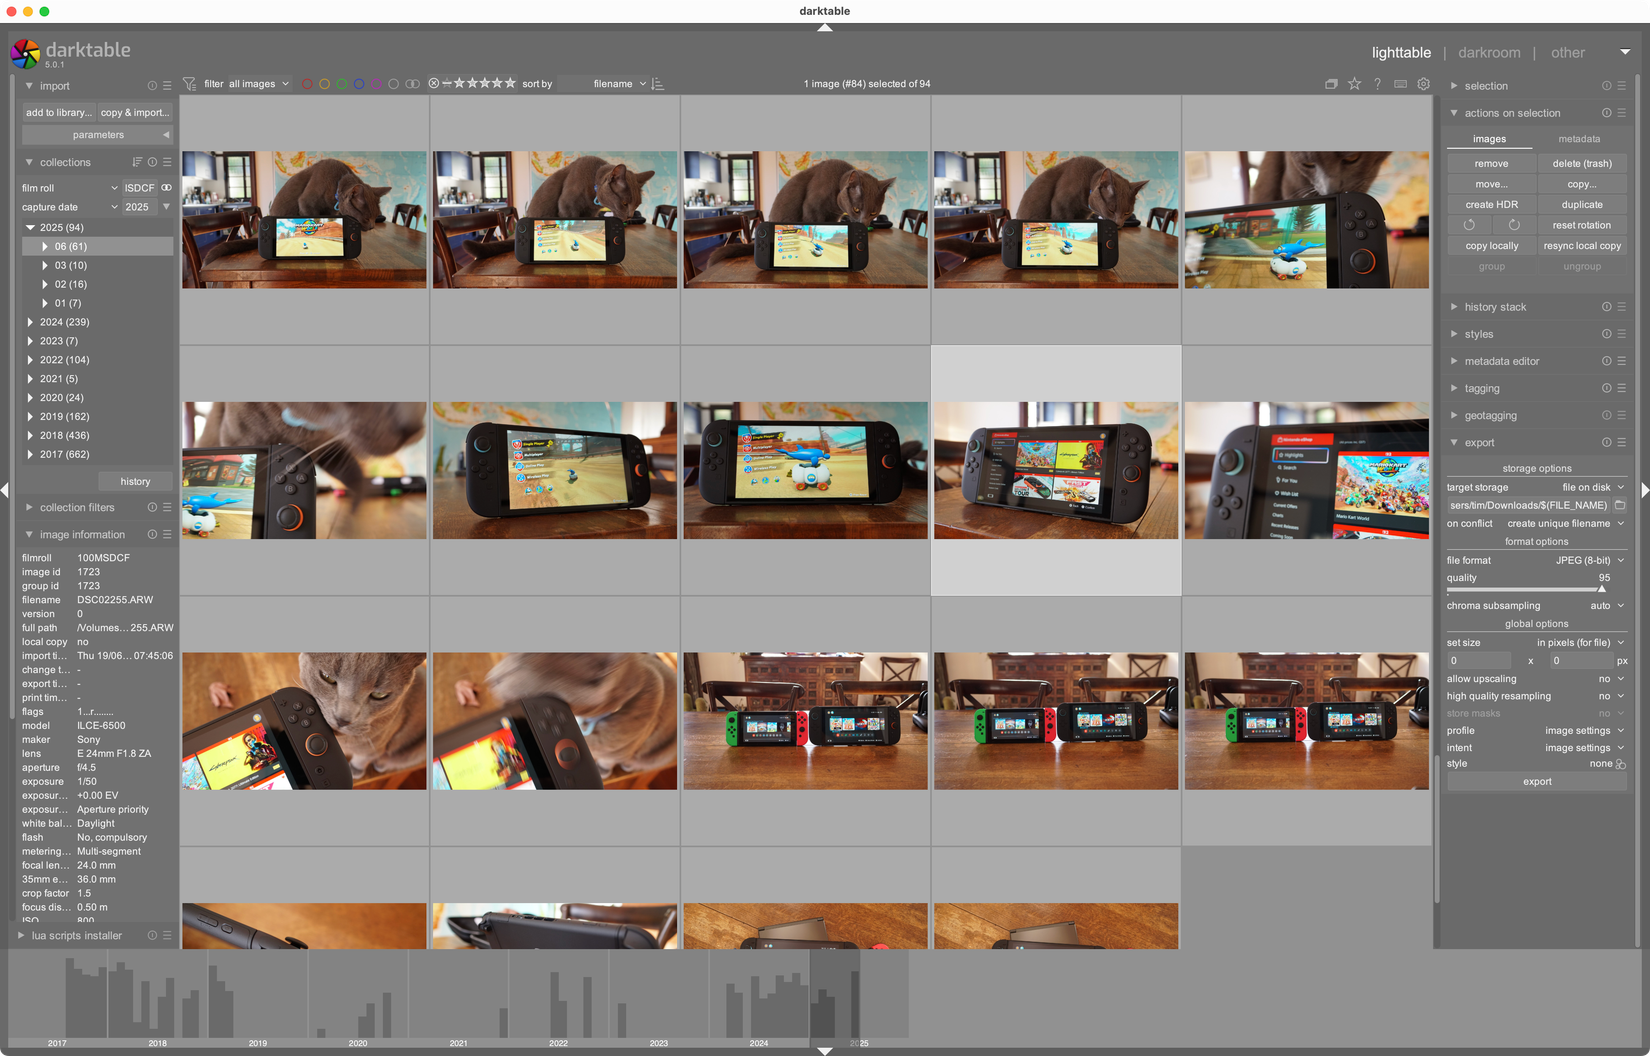Open the filter funnel icon

[x=188, y=83]
